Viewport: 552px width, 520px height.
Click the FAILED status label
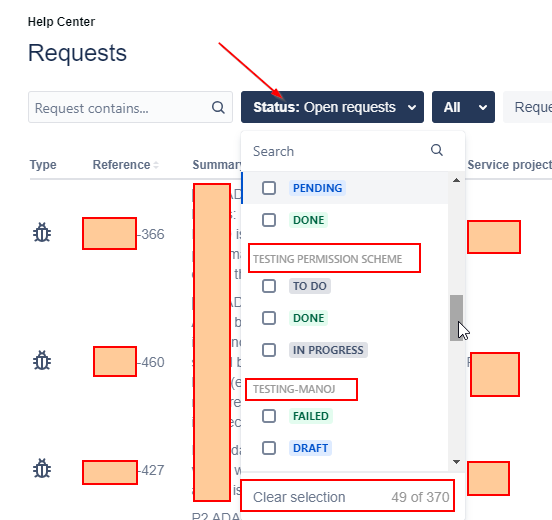310,416
